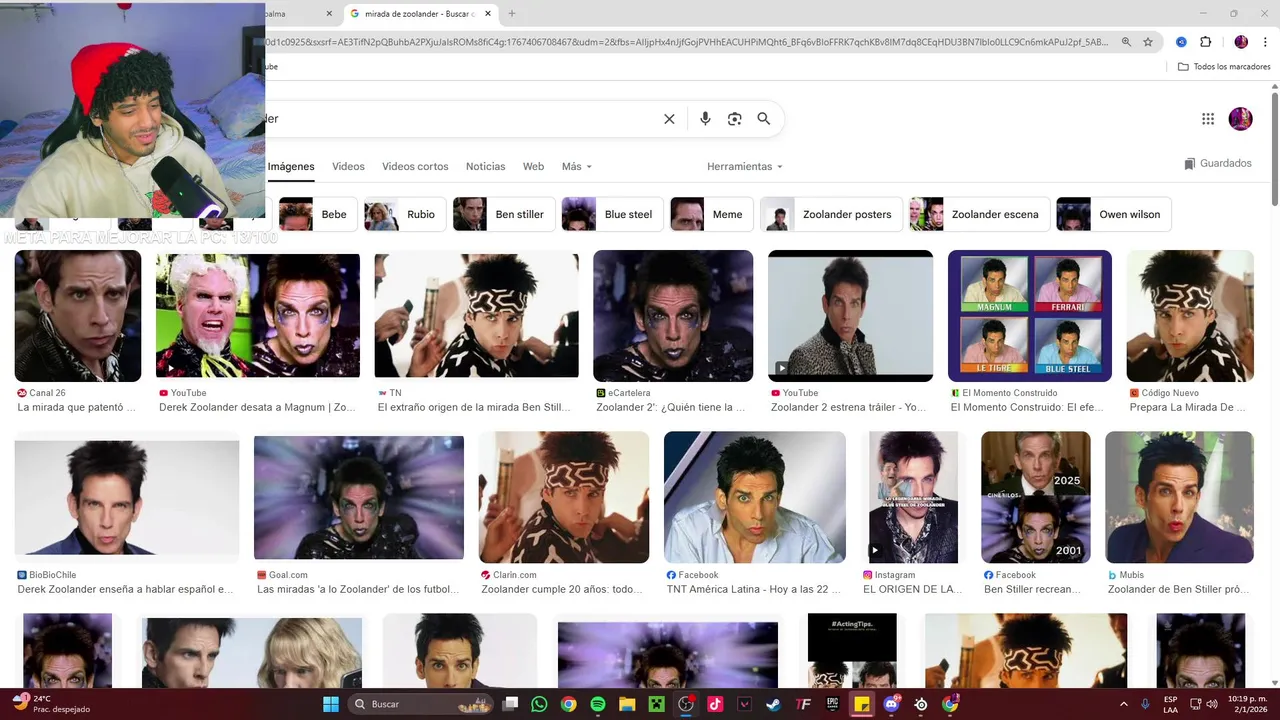Image resolution: width=1280 pixels, height=720 pixels.
Task: Bookmark this page with the star icon
Action: [x=1148, y=42]
